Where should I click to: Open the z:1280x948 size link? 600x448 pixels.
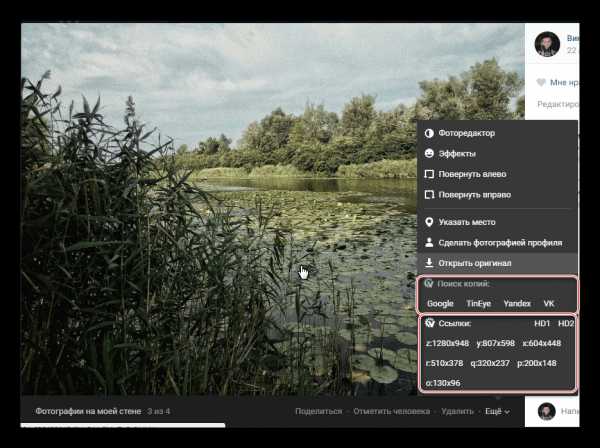(447, 344)
